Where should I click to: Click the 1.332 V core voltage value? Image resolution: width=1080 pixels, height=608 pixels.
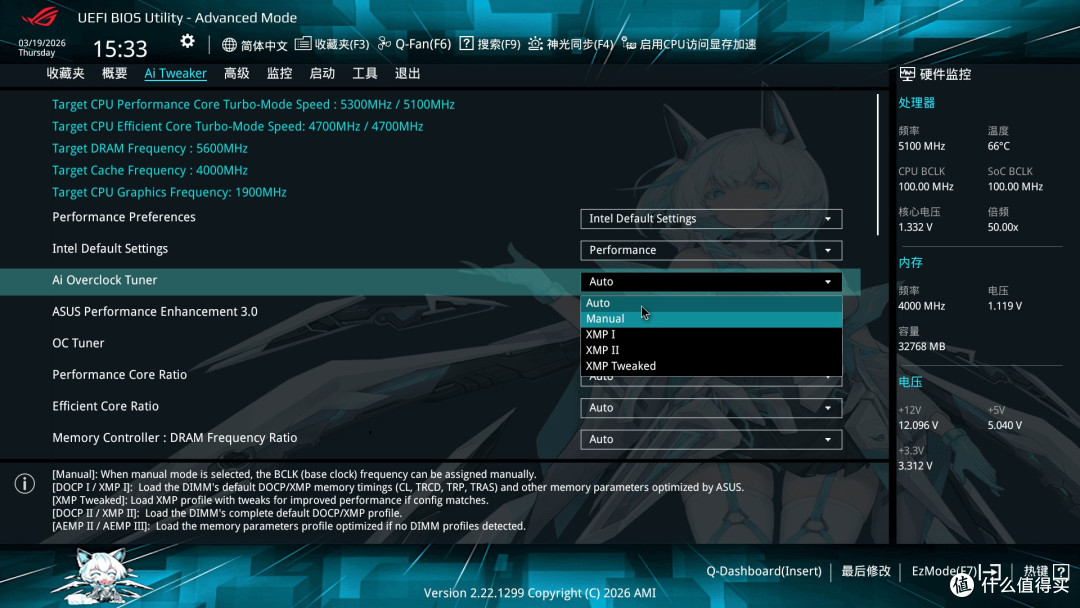click(915, 227)
